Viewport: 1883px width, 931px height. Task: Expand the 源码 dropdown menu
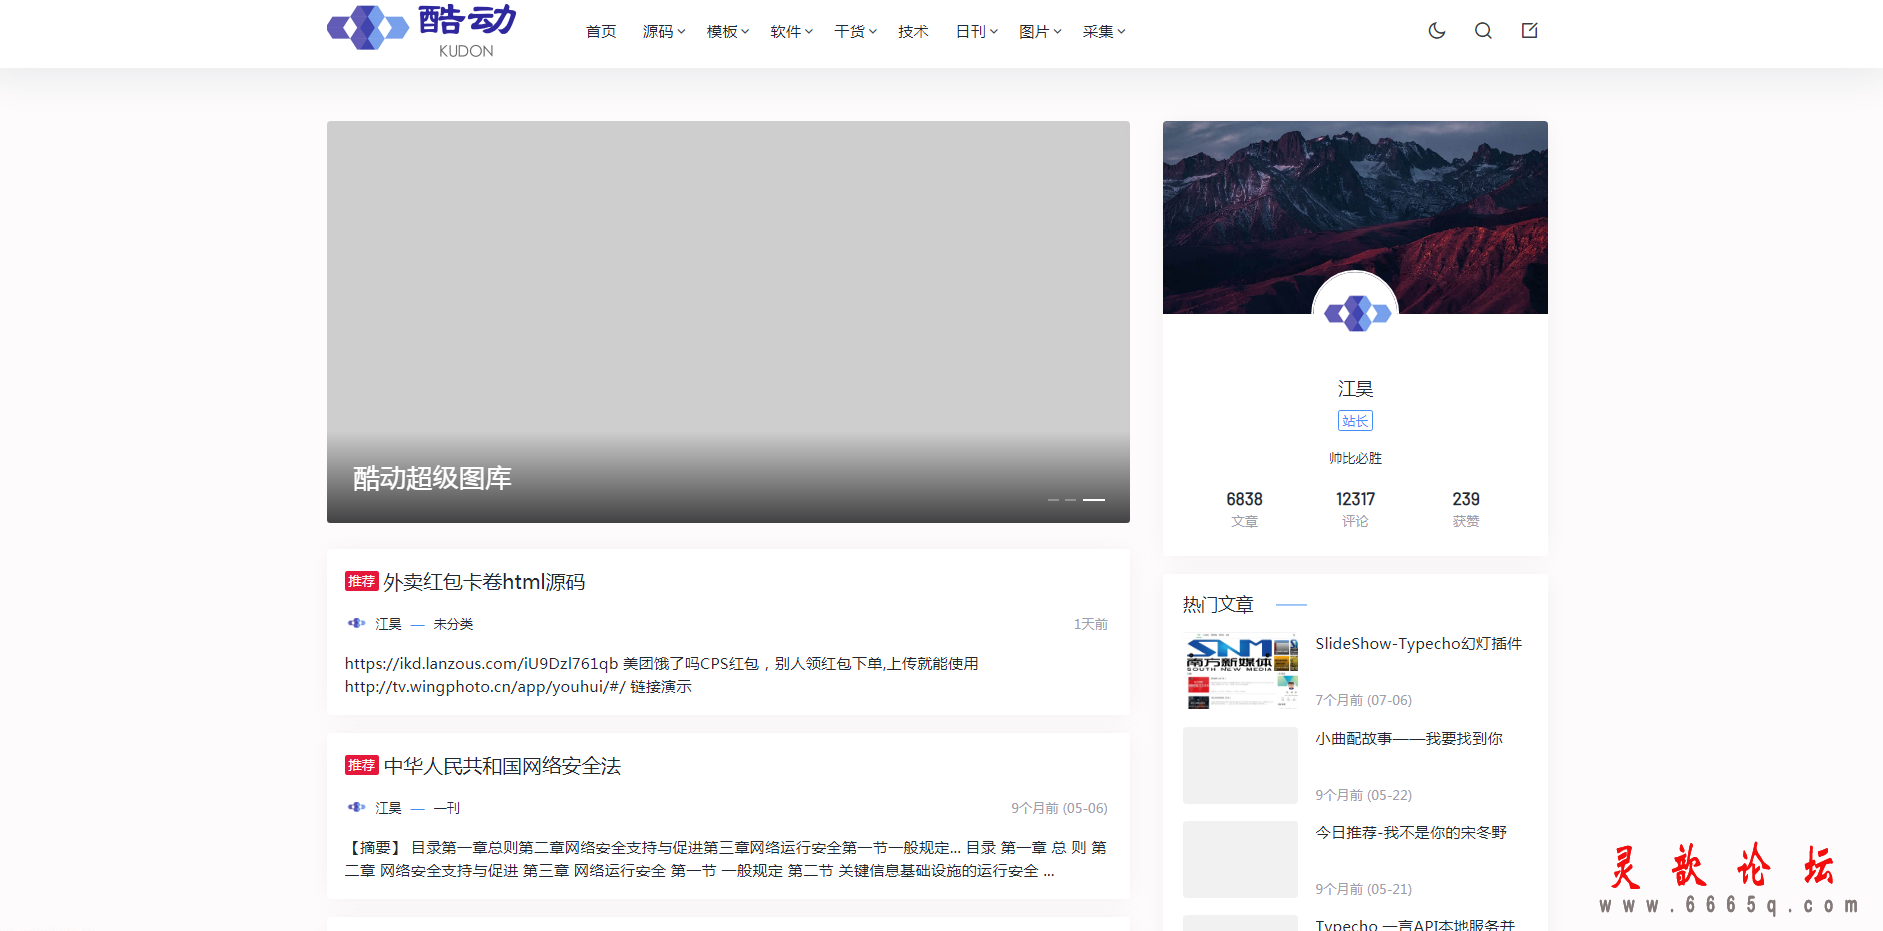(x=664, y=32)
